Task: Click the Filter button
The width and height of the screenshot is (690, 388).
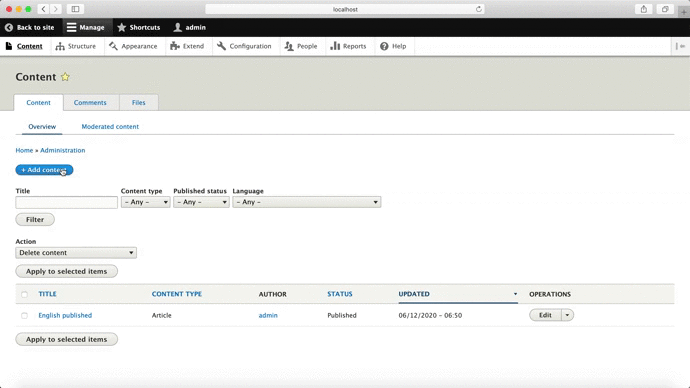Action: pos(35,220)
